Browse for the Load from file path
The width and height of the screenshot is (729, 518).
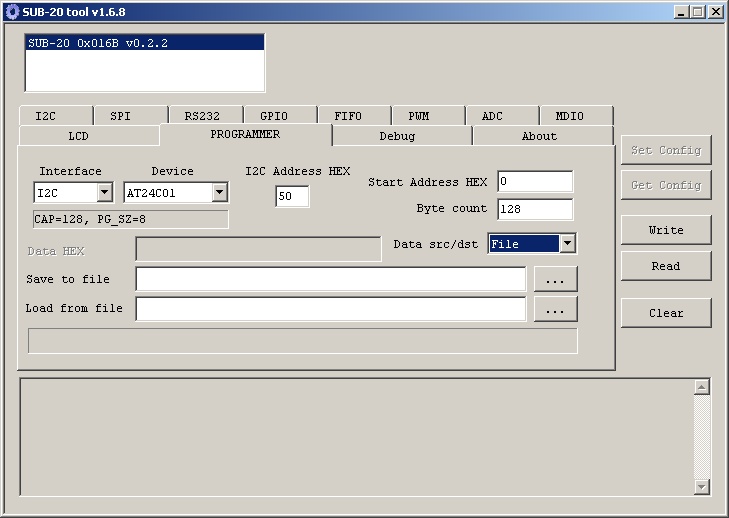pos(555,310)
